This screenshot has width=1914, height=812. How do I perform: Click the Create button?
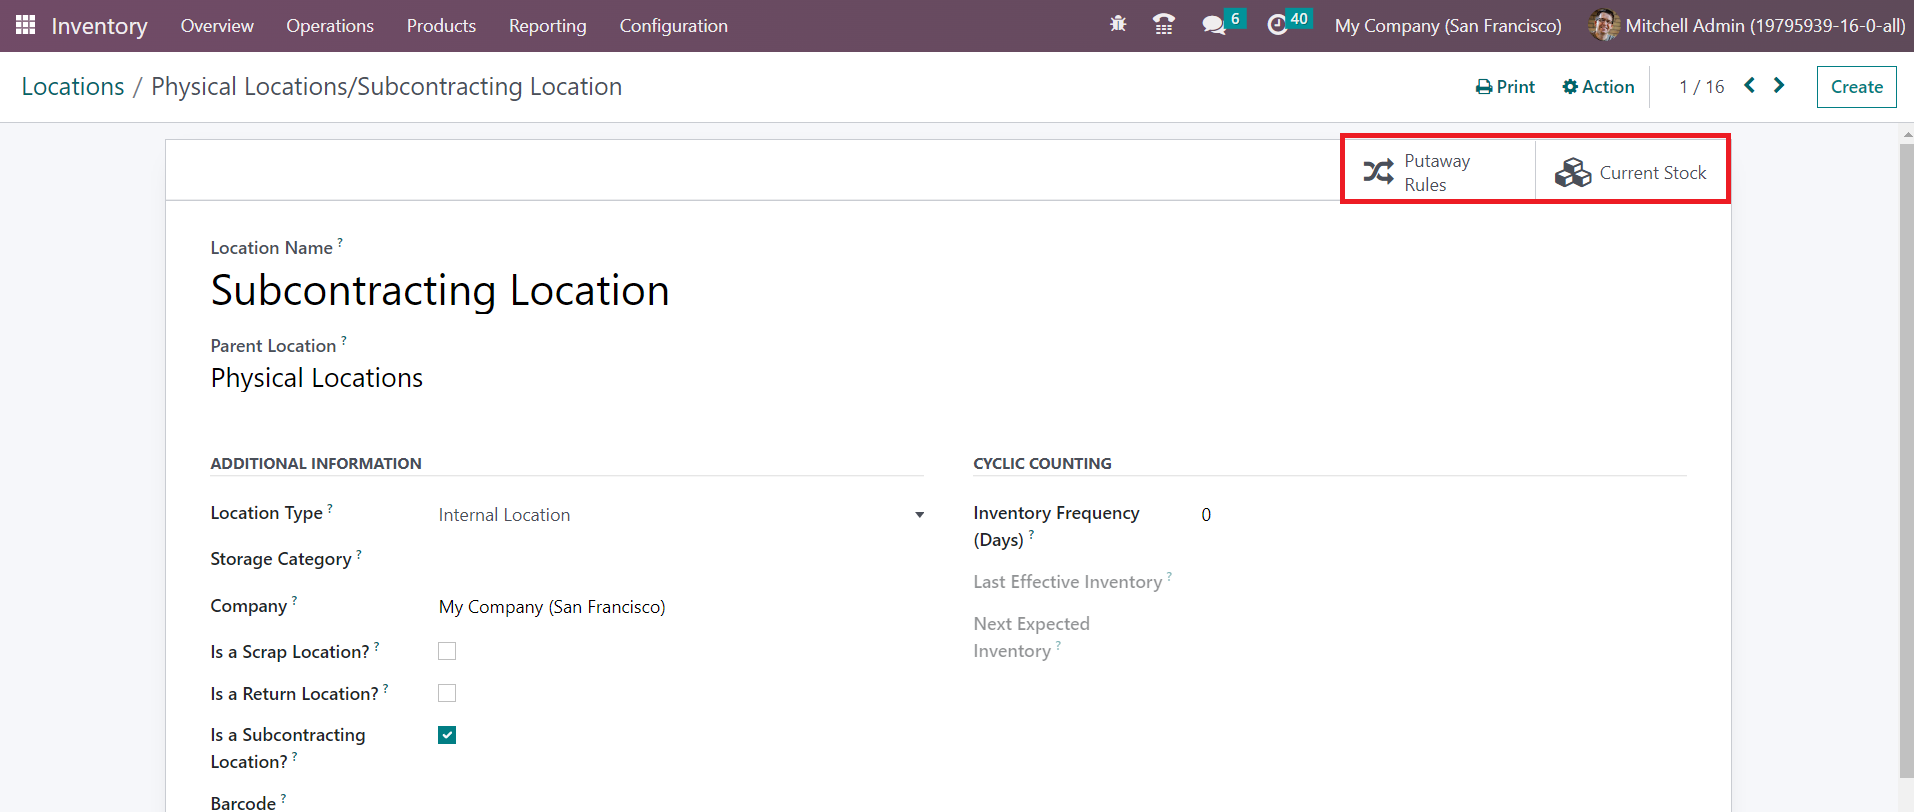coord(1856,87)
